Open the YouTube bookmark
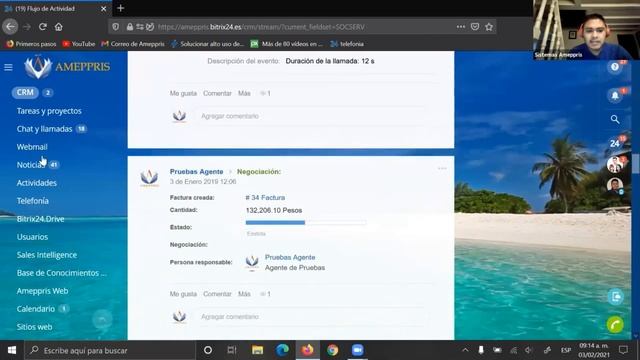This screenshot has height=360, width=640. point(79,44)
